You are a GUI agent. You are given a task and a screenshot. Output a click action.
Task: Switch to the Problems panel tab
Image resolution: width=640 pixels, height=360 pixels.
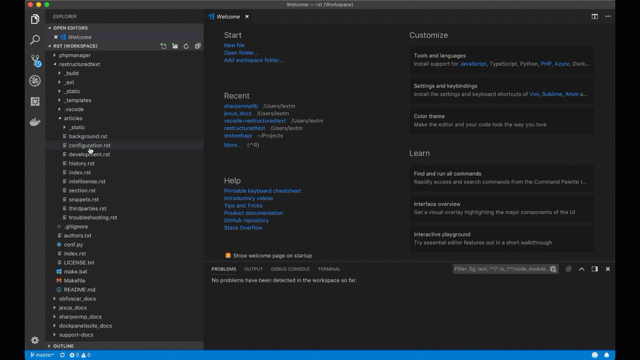click(224, 269)
